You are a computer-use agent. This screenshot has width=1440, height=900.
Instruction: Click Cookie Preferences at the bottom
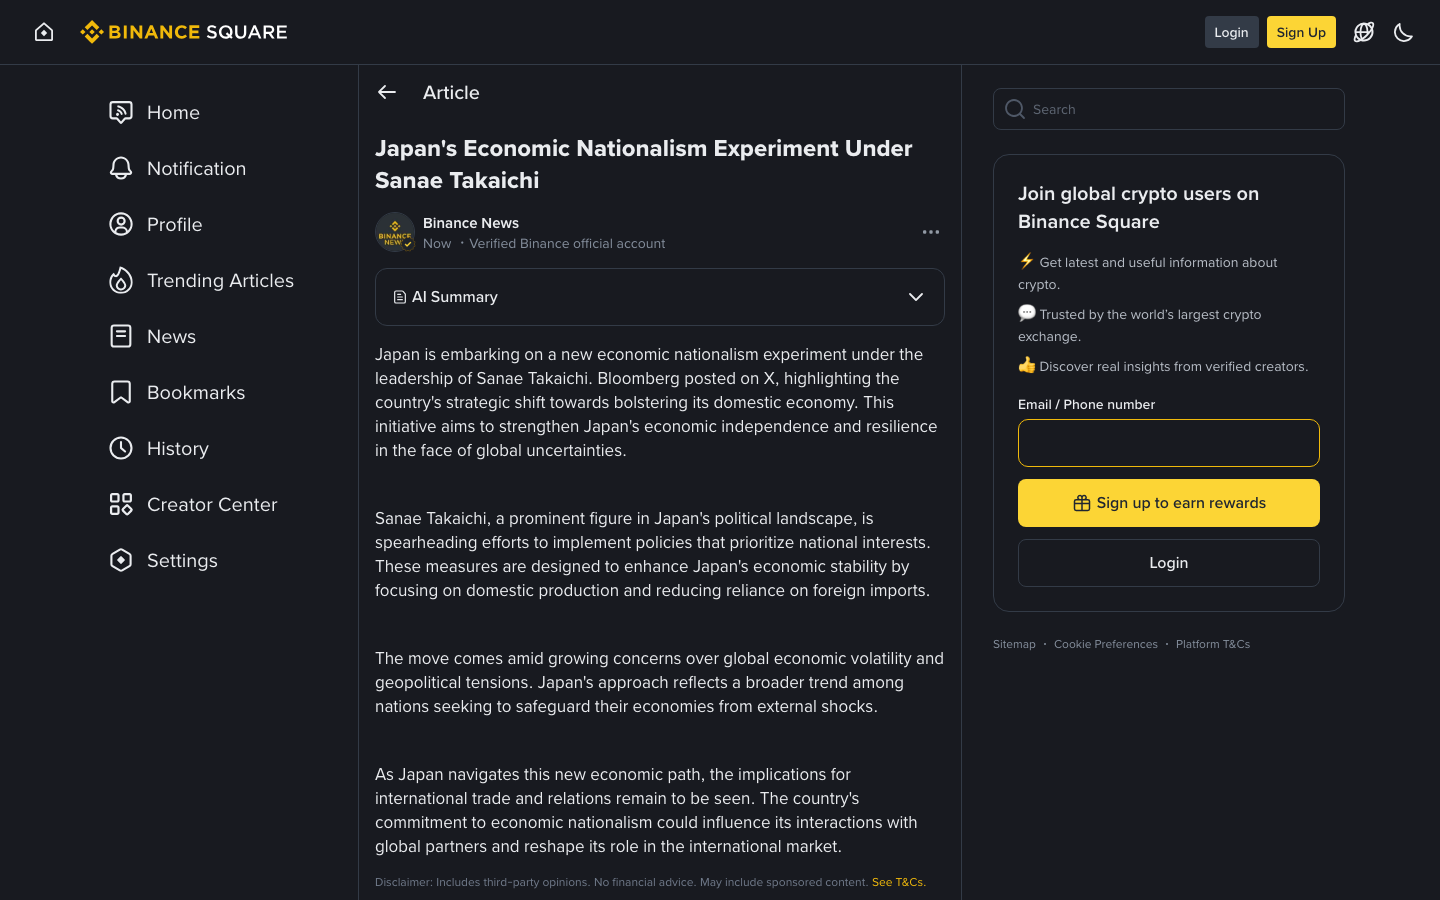[x=1106, y=644]
